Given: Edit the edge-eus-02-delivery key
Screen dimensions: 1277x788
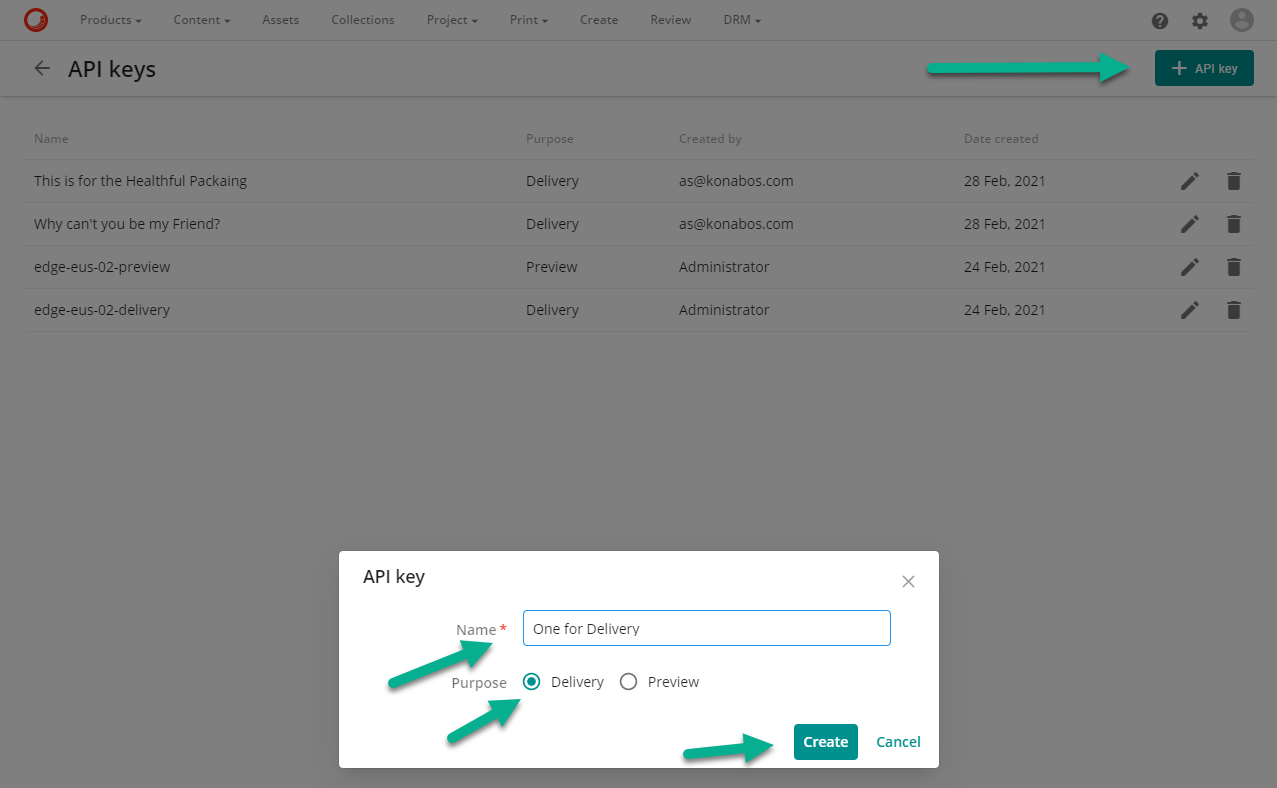Looking at the screenshot, I should [x=1190, y=310].
